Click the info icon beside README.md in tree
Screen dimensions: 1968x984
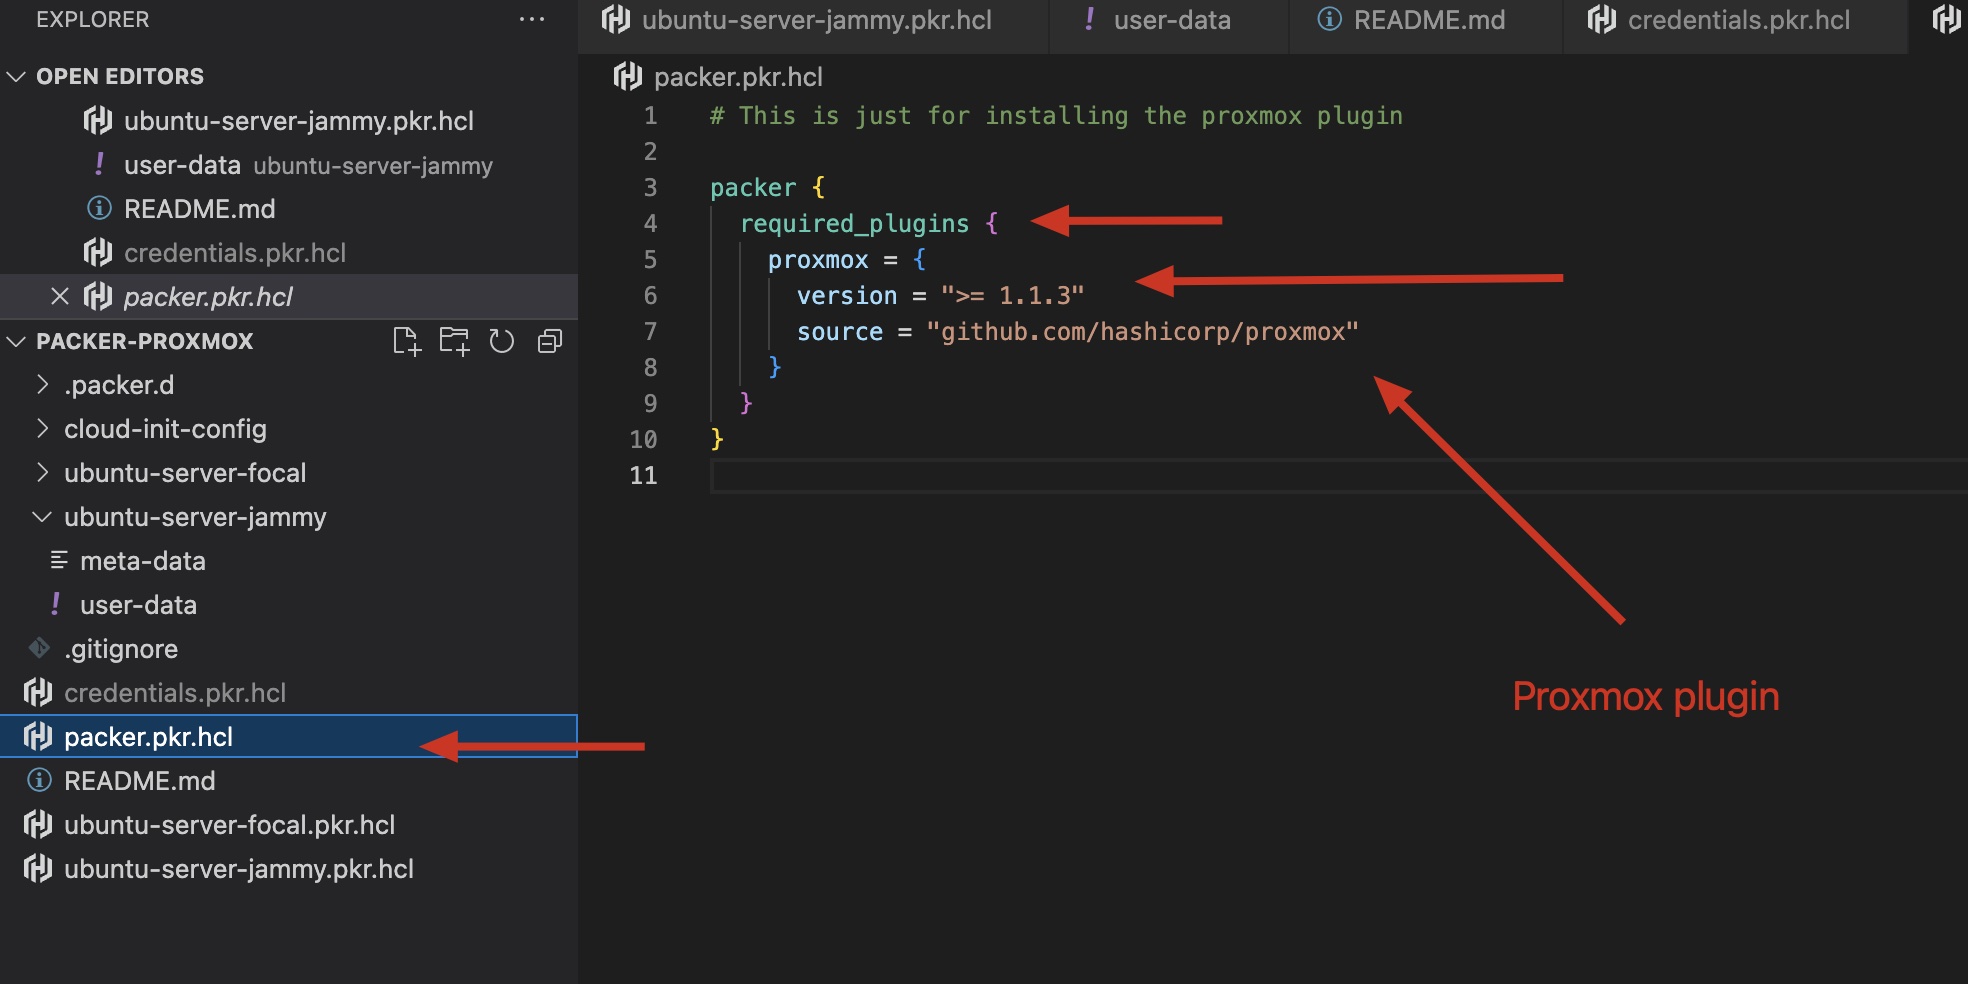click(x=39, y=780)
